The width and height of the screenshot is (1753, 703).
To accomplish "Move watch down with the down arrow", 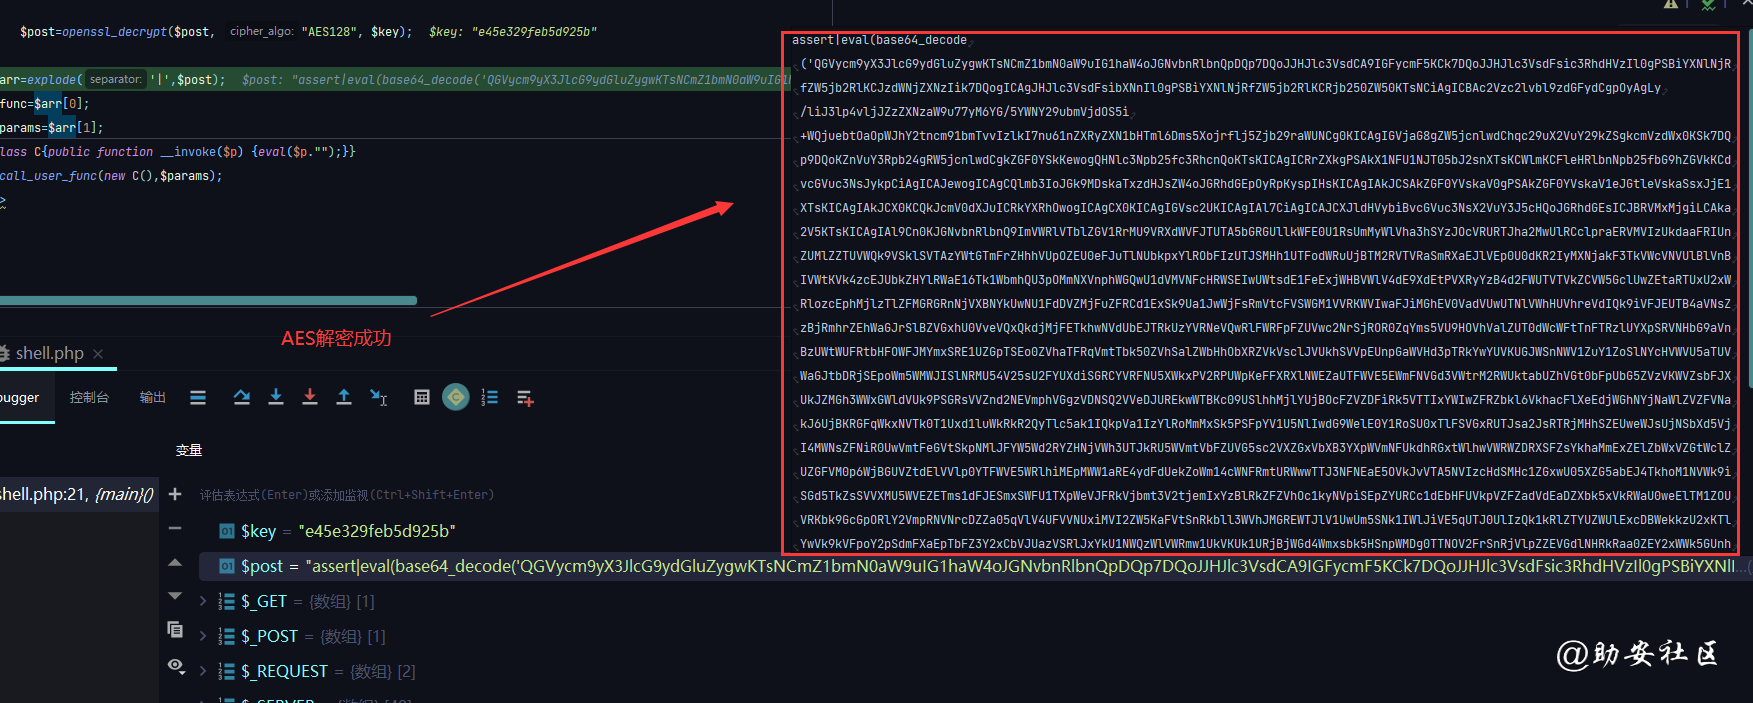I will coord(175,596).
